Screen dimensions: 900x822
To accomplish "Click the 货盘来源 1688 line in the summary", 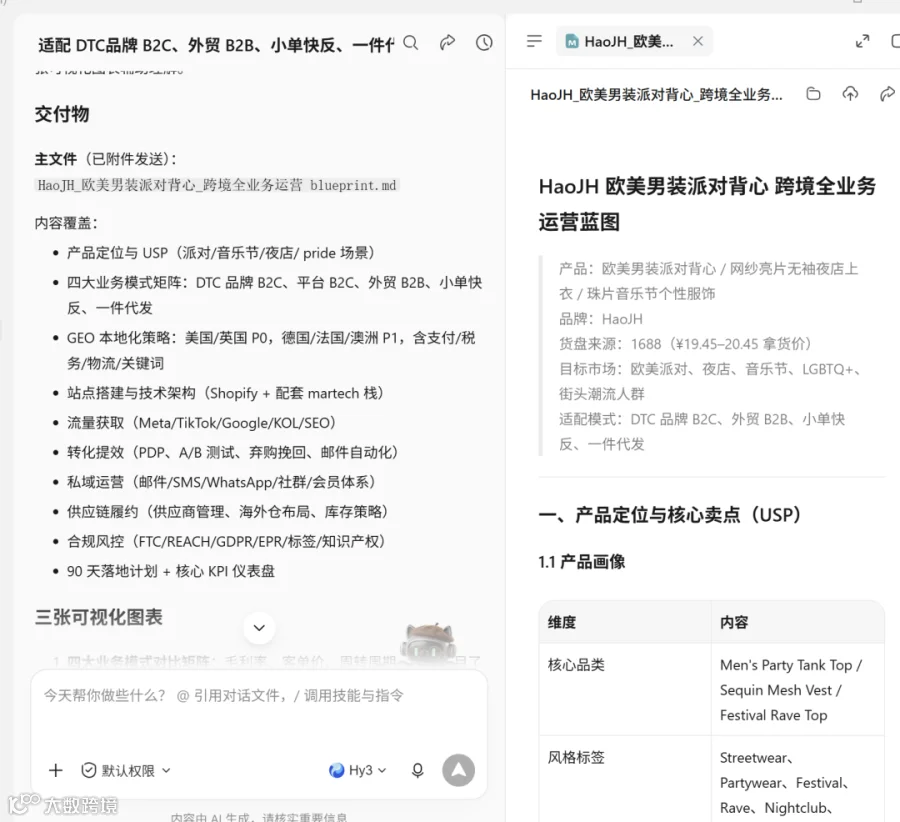I will pyautogui.click(x=685, y=344).
